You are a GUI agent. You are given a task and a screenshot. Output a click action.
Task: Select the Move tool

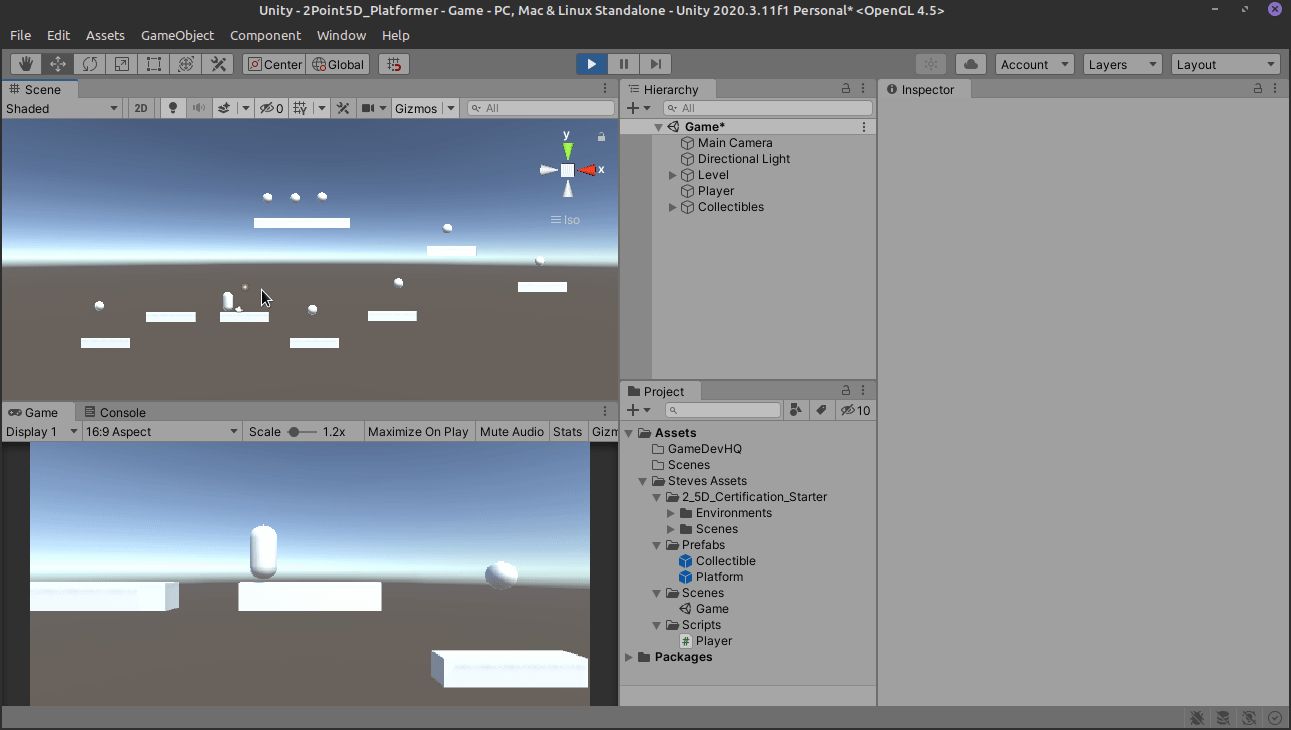[57, 63]
